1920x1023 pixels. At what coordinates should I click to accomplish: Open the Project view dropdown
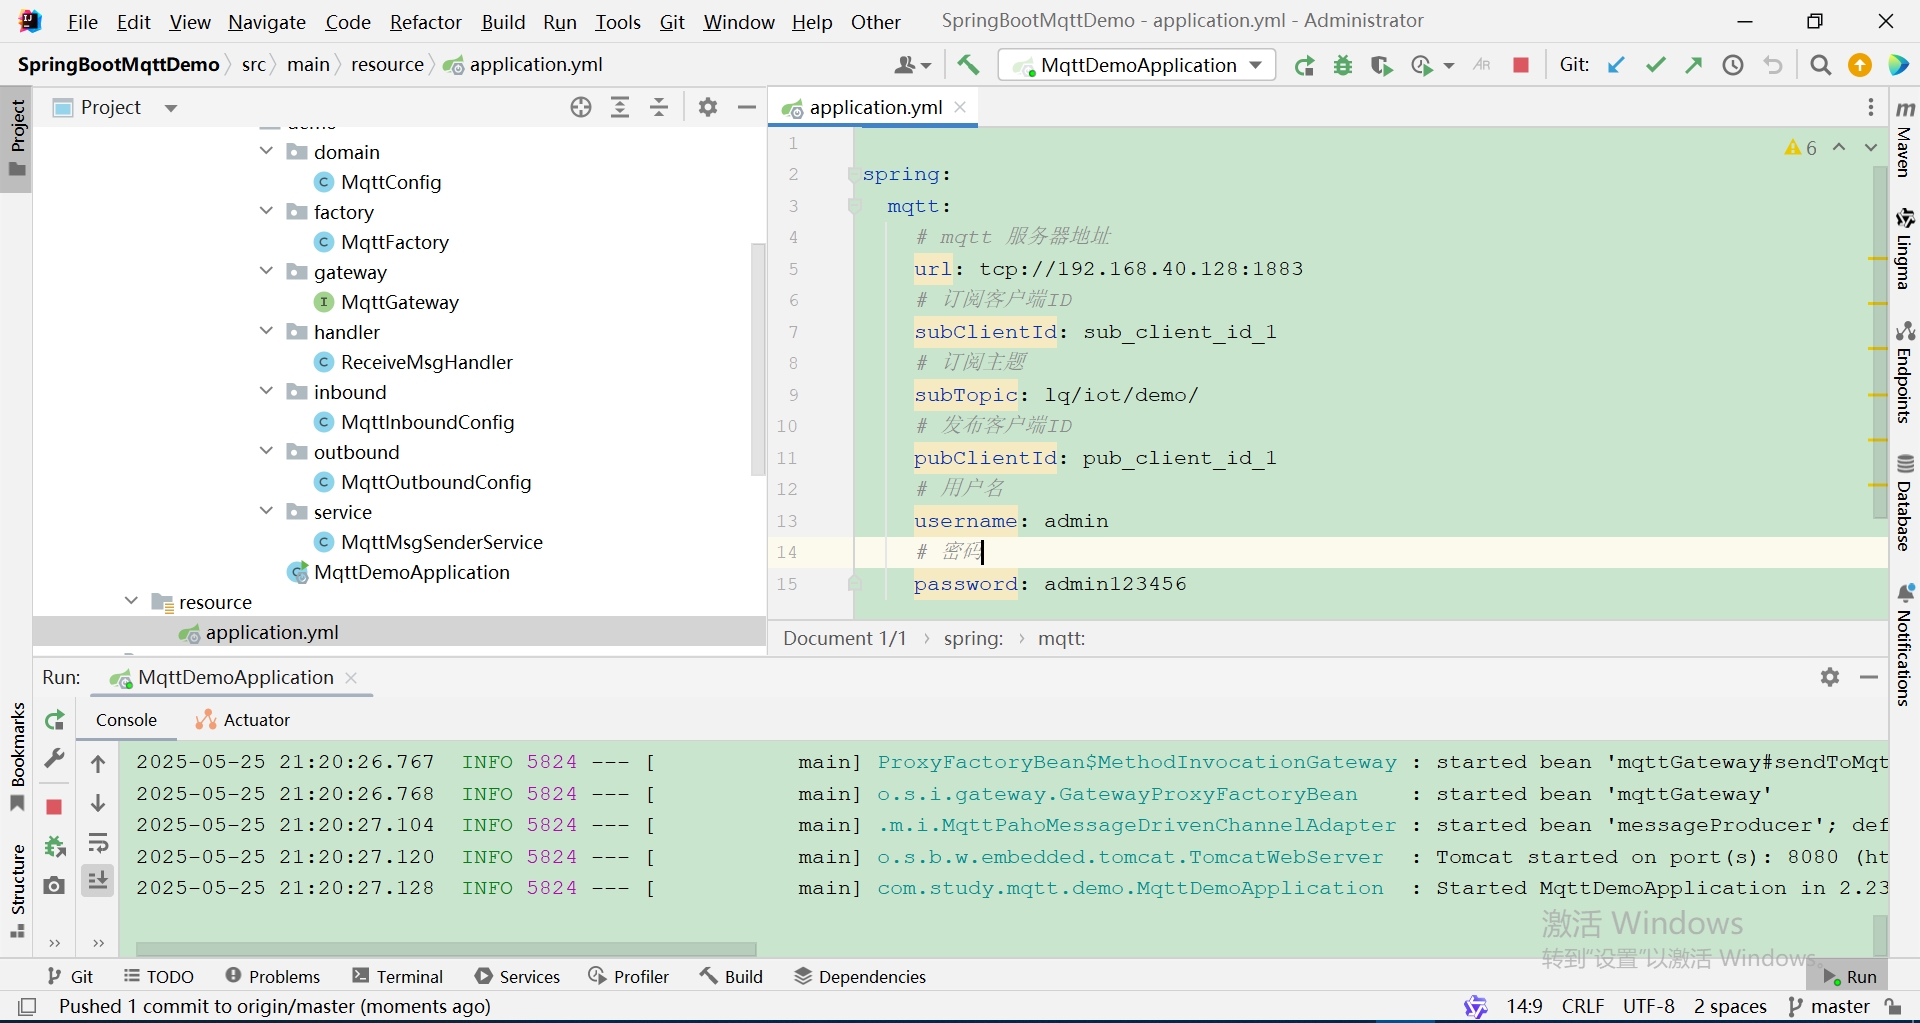click(x=171, y=108)
